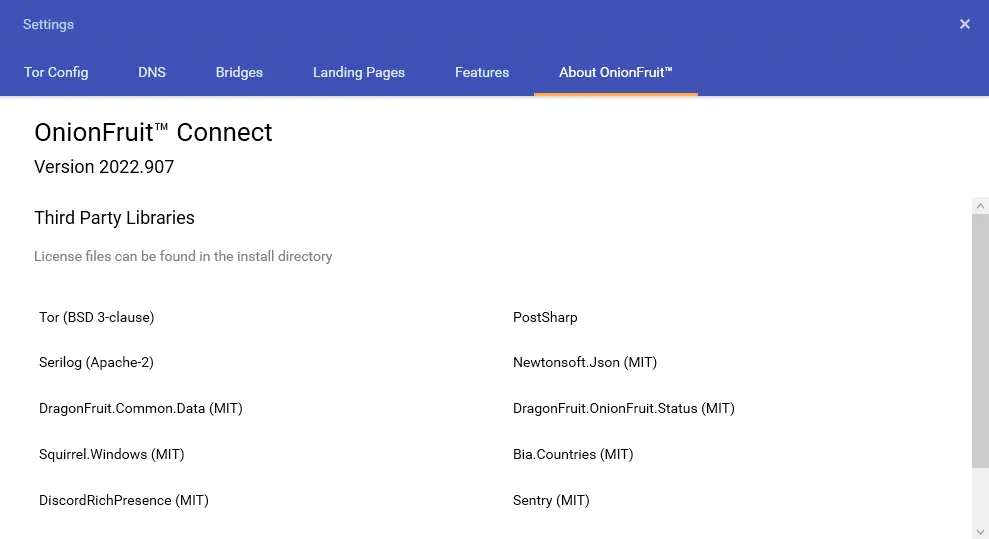Click the scrollbar up arrow

click(x=980, y=206)
